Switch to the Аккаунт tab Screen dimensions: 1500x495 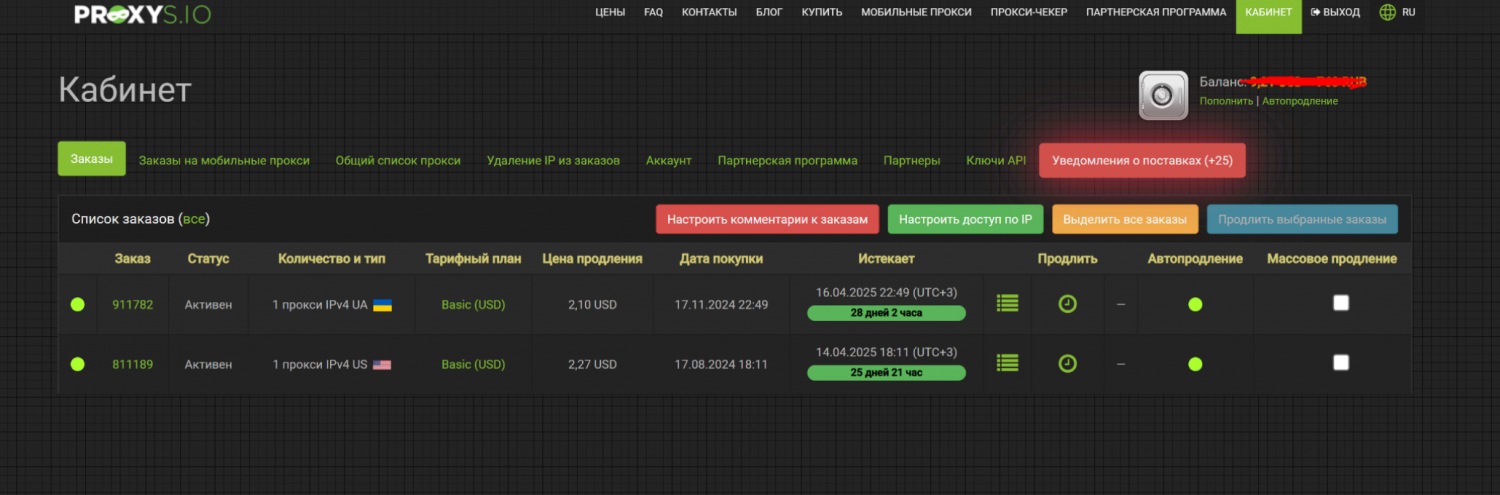pos(668,161)
